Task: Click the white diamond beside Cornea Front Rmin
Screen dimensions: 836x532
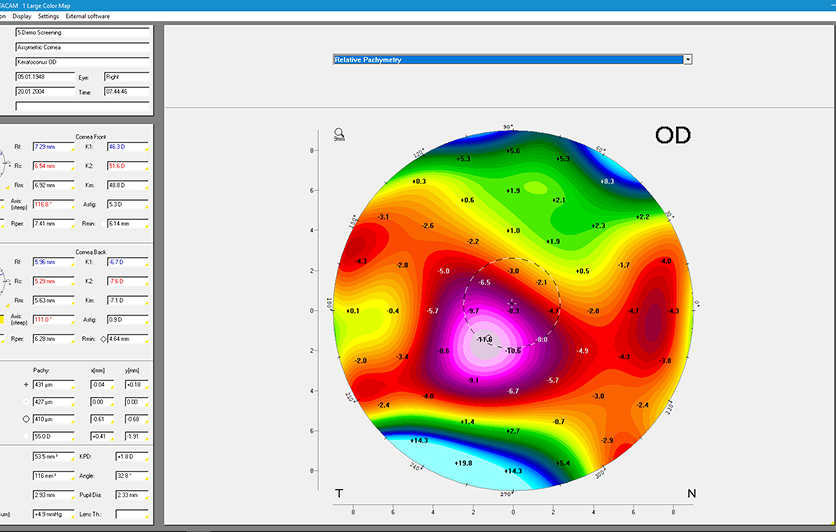Action: tap(103, 224)
